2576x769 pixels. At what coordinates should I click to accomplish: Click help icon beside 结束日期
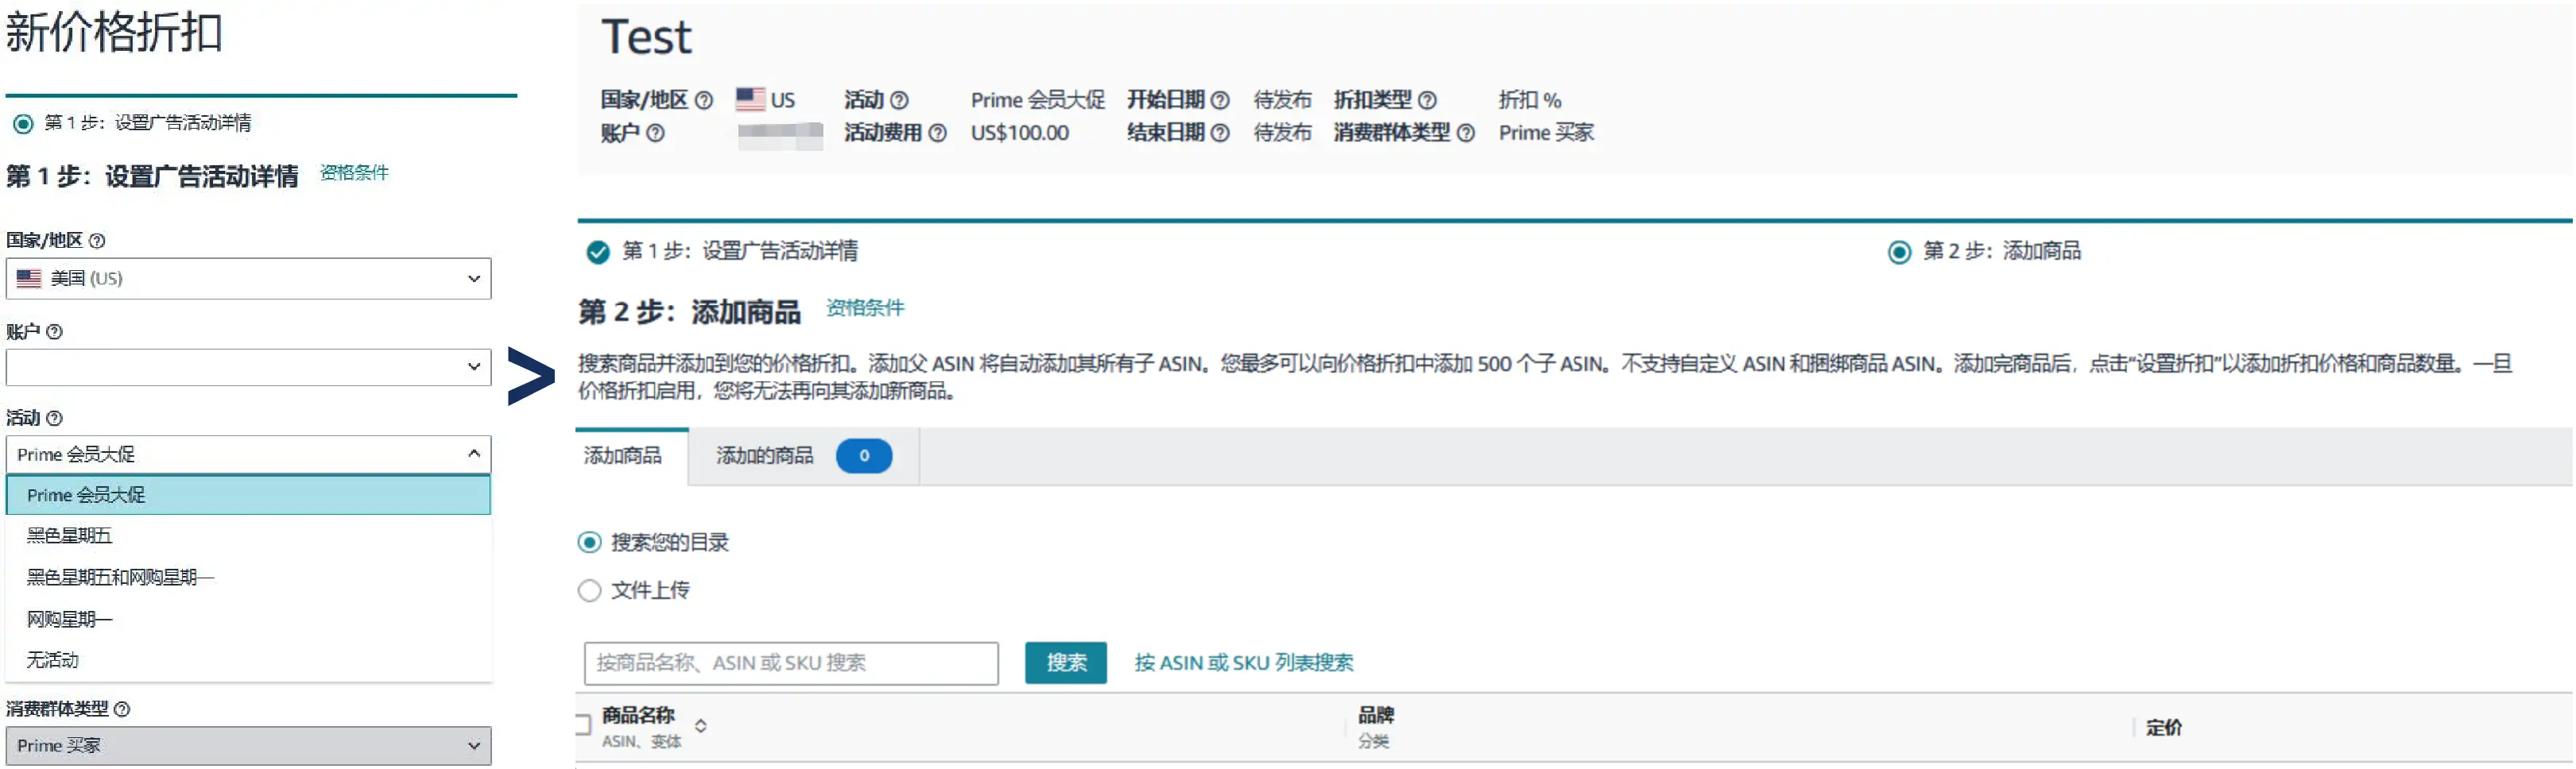pos(1220,133)
